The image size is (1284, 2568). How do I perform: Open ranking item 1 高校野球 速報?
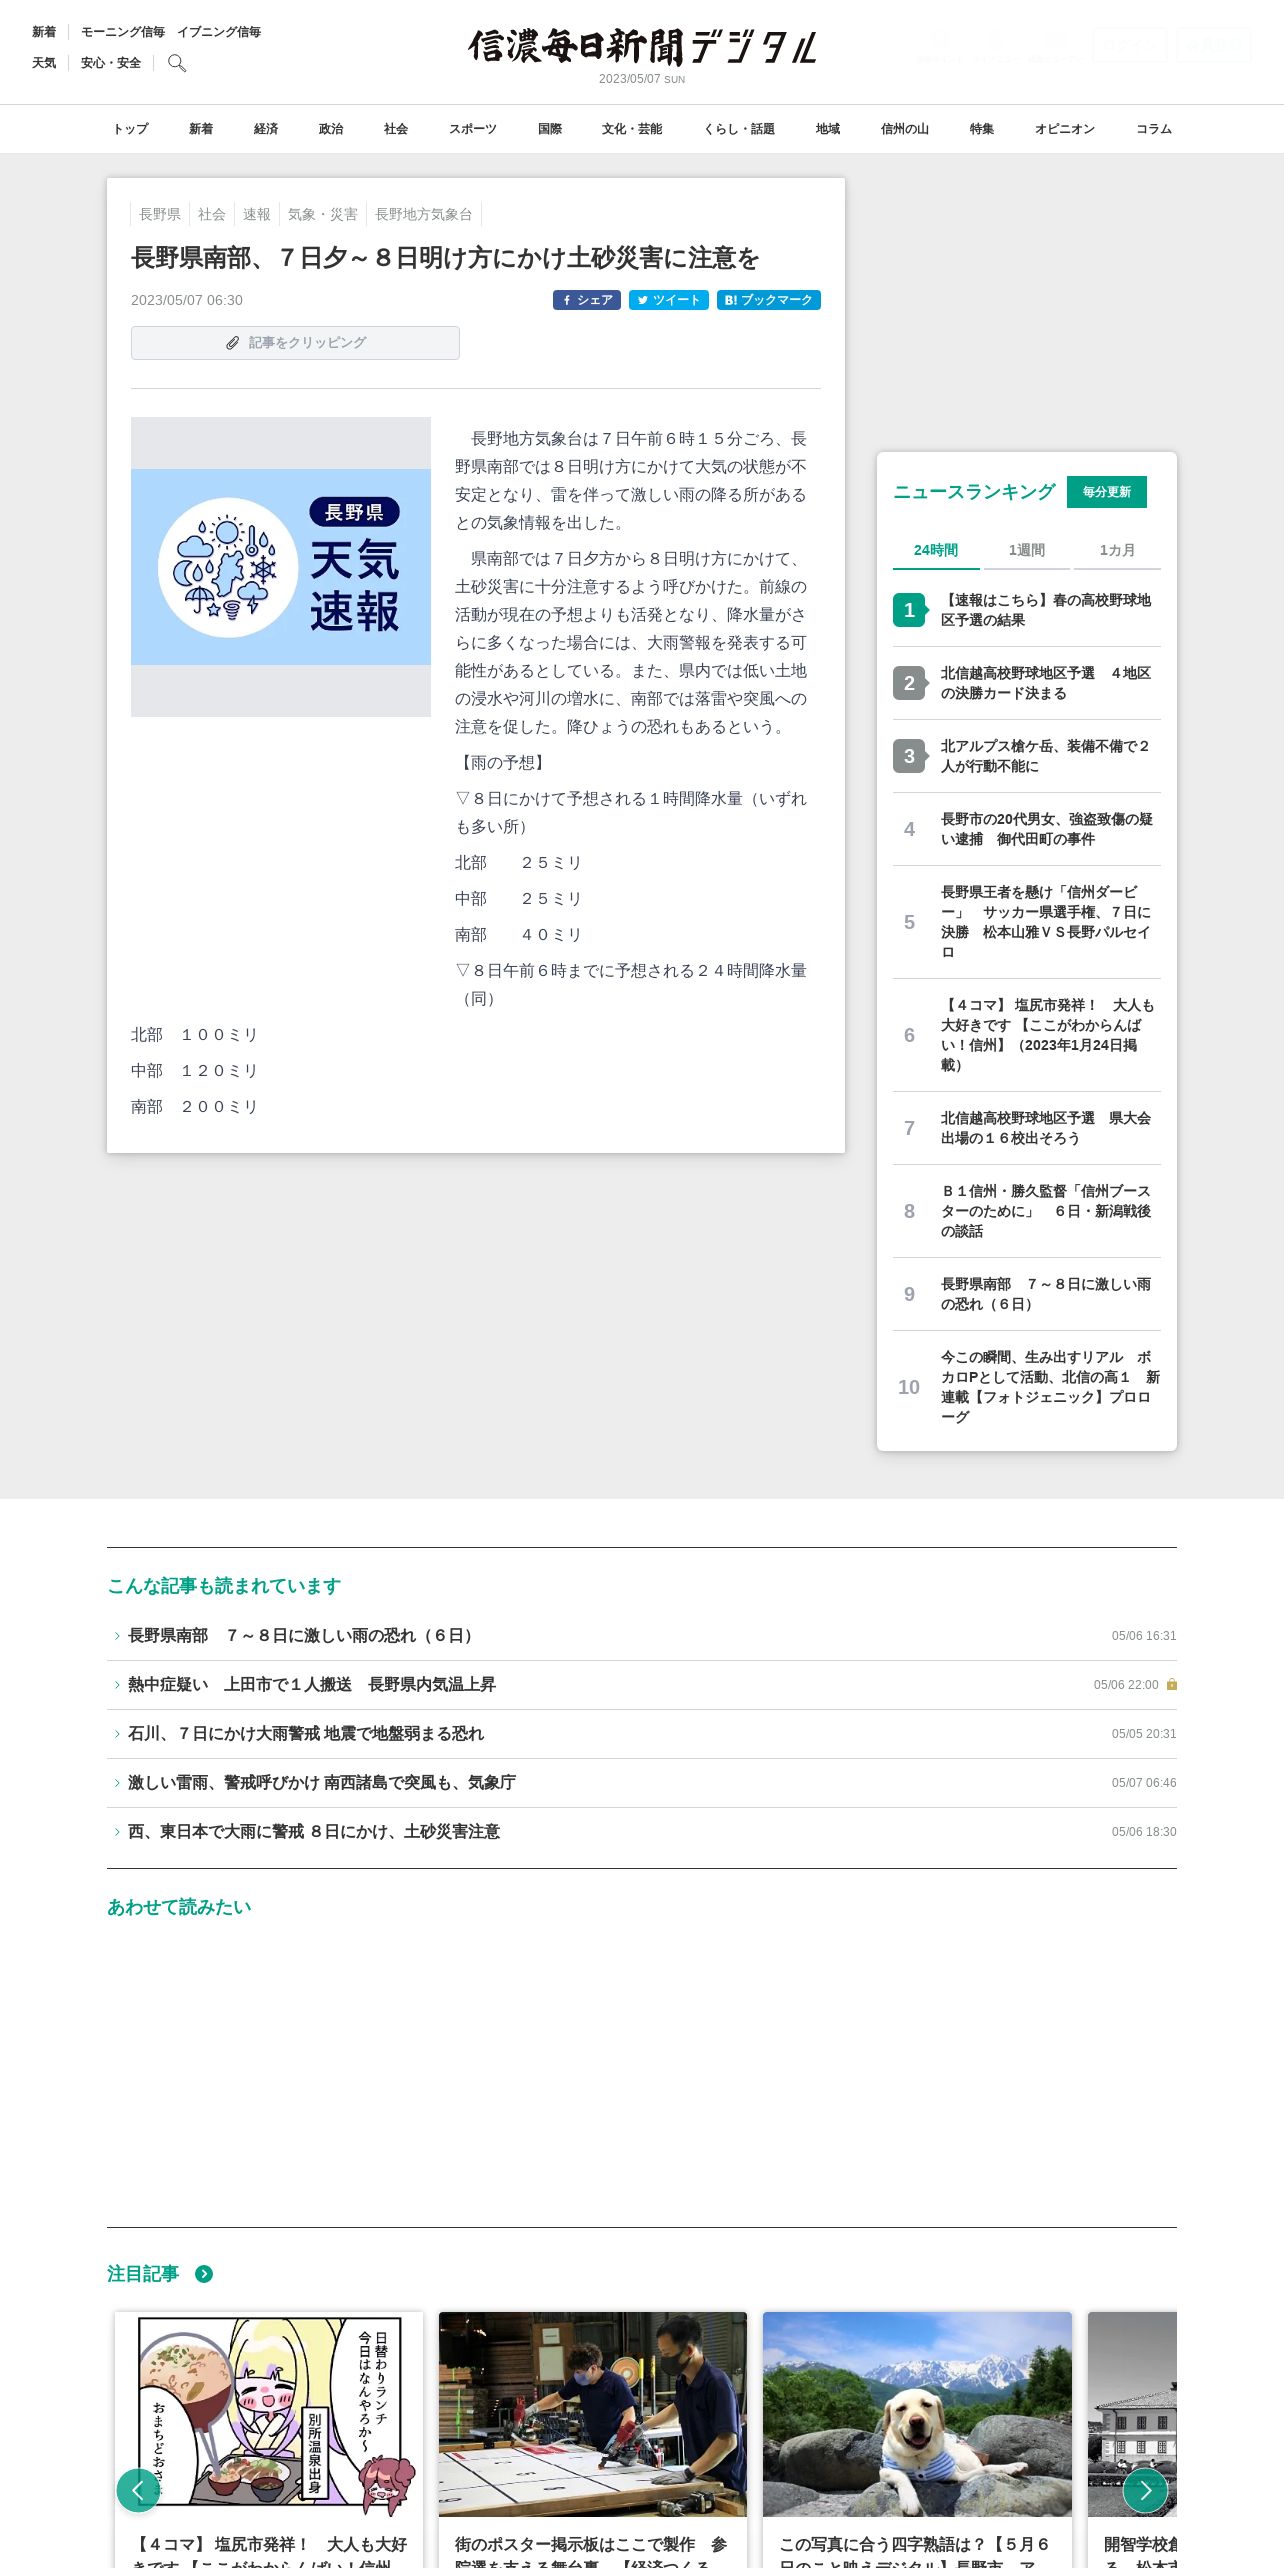(1027, 610)
